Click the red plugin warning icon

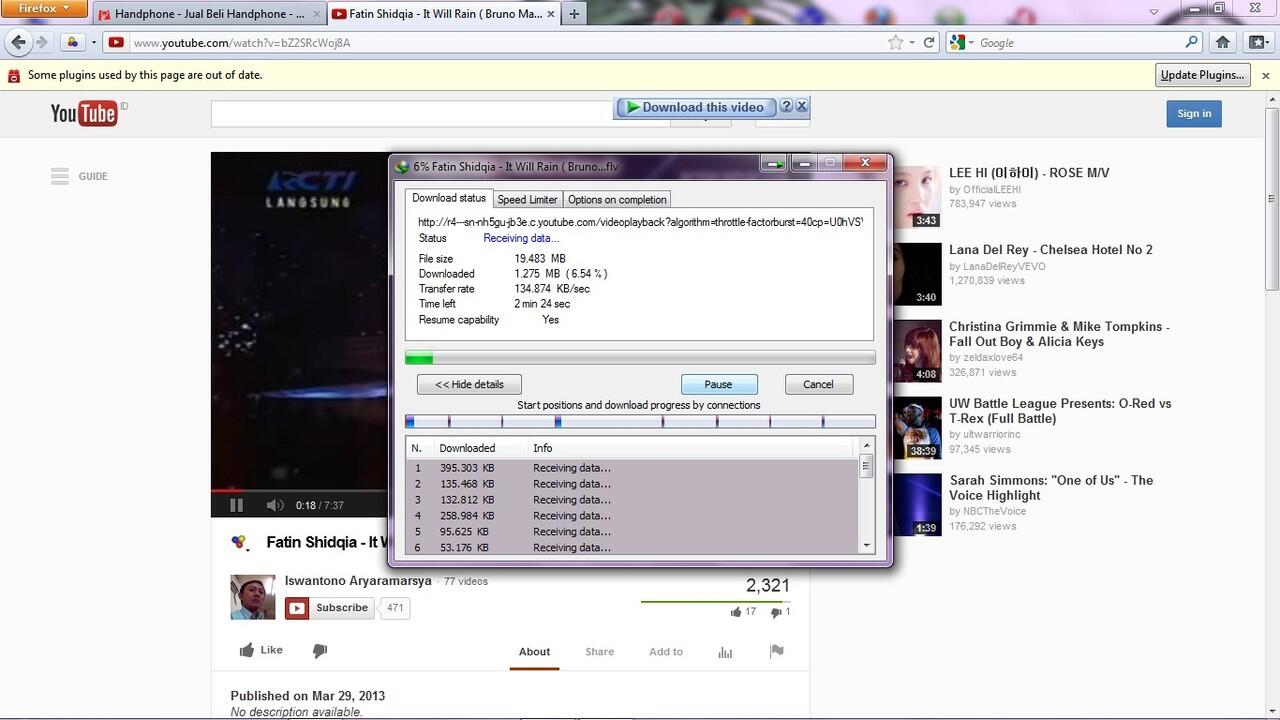click(14, 75)
